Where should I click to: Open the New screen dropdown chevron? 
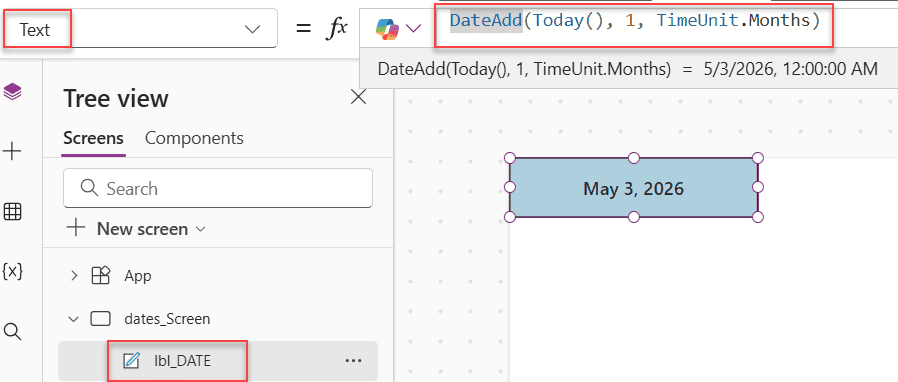200,230
